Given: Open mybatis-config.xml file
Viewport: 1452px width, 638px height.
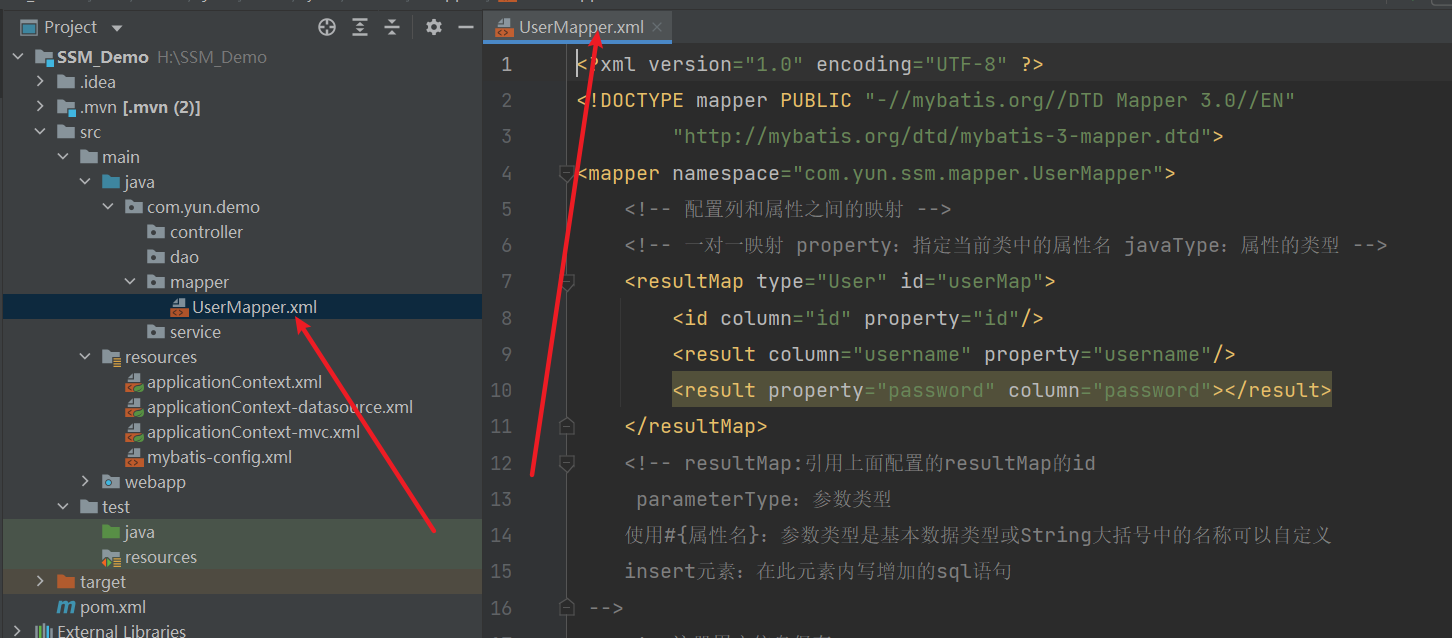Looking at the screenshot, I should pyautogui.click(x=219, y=457).
